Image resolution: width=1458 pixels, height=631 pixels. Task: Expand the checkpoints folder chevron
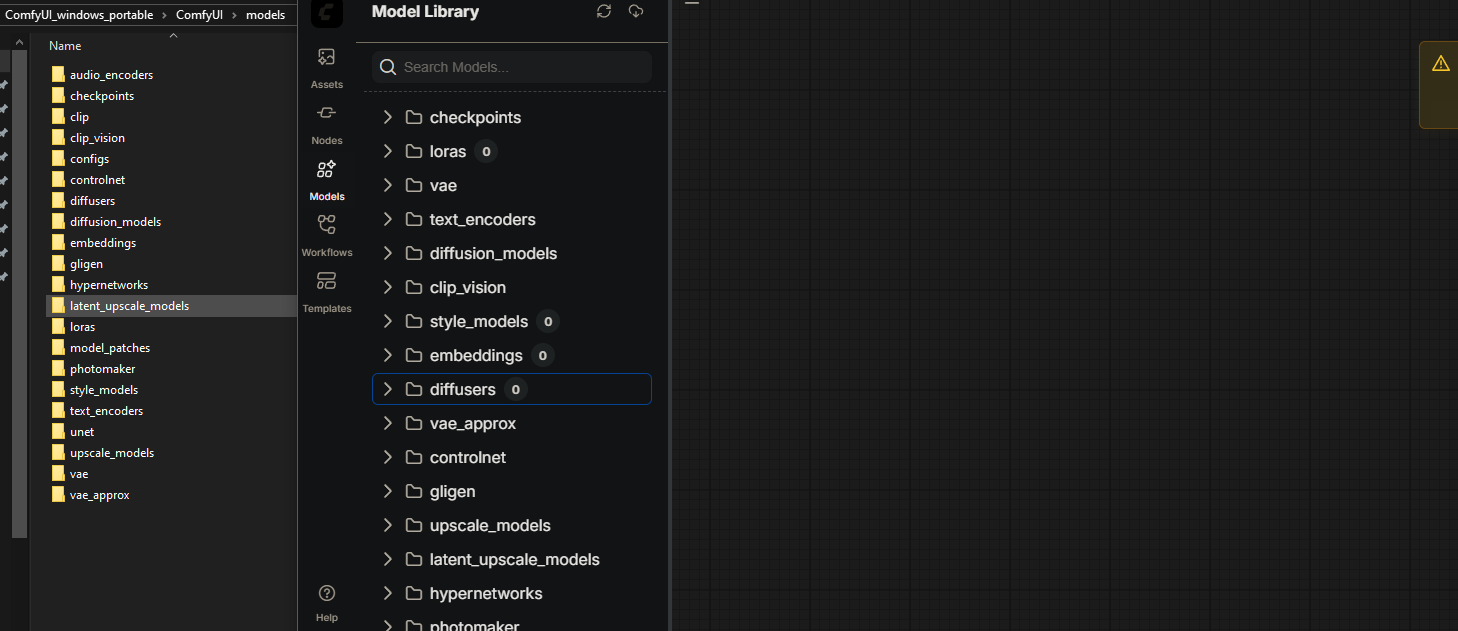(388, 117)
